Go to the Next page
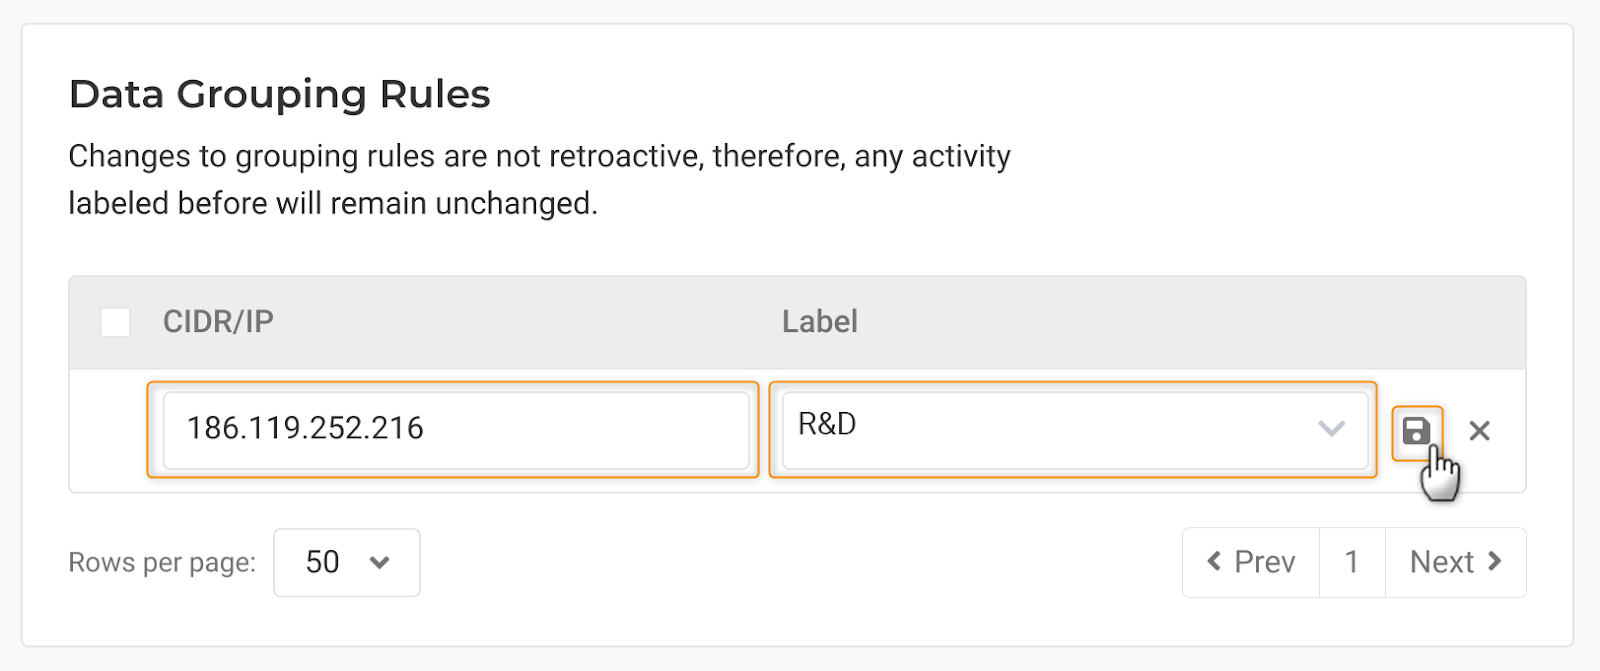Viewport: 1600px width, 671px height. click(1455, 562)
